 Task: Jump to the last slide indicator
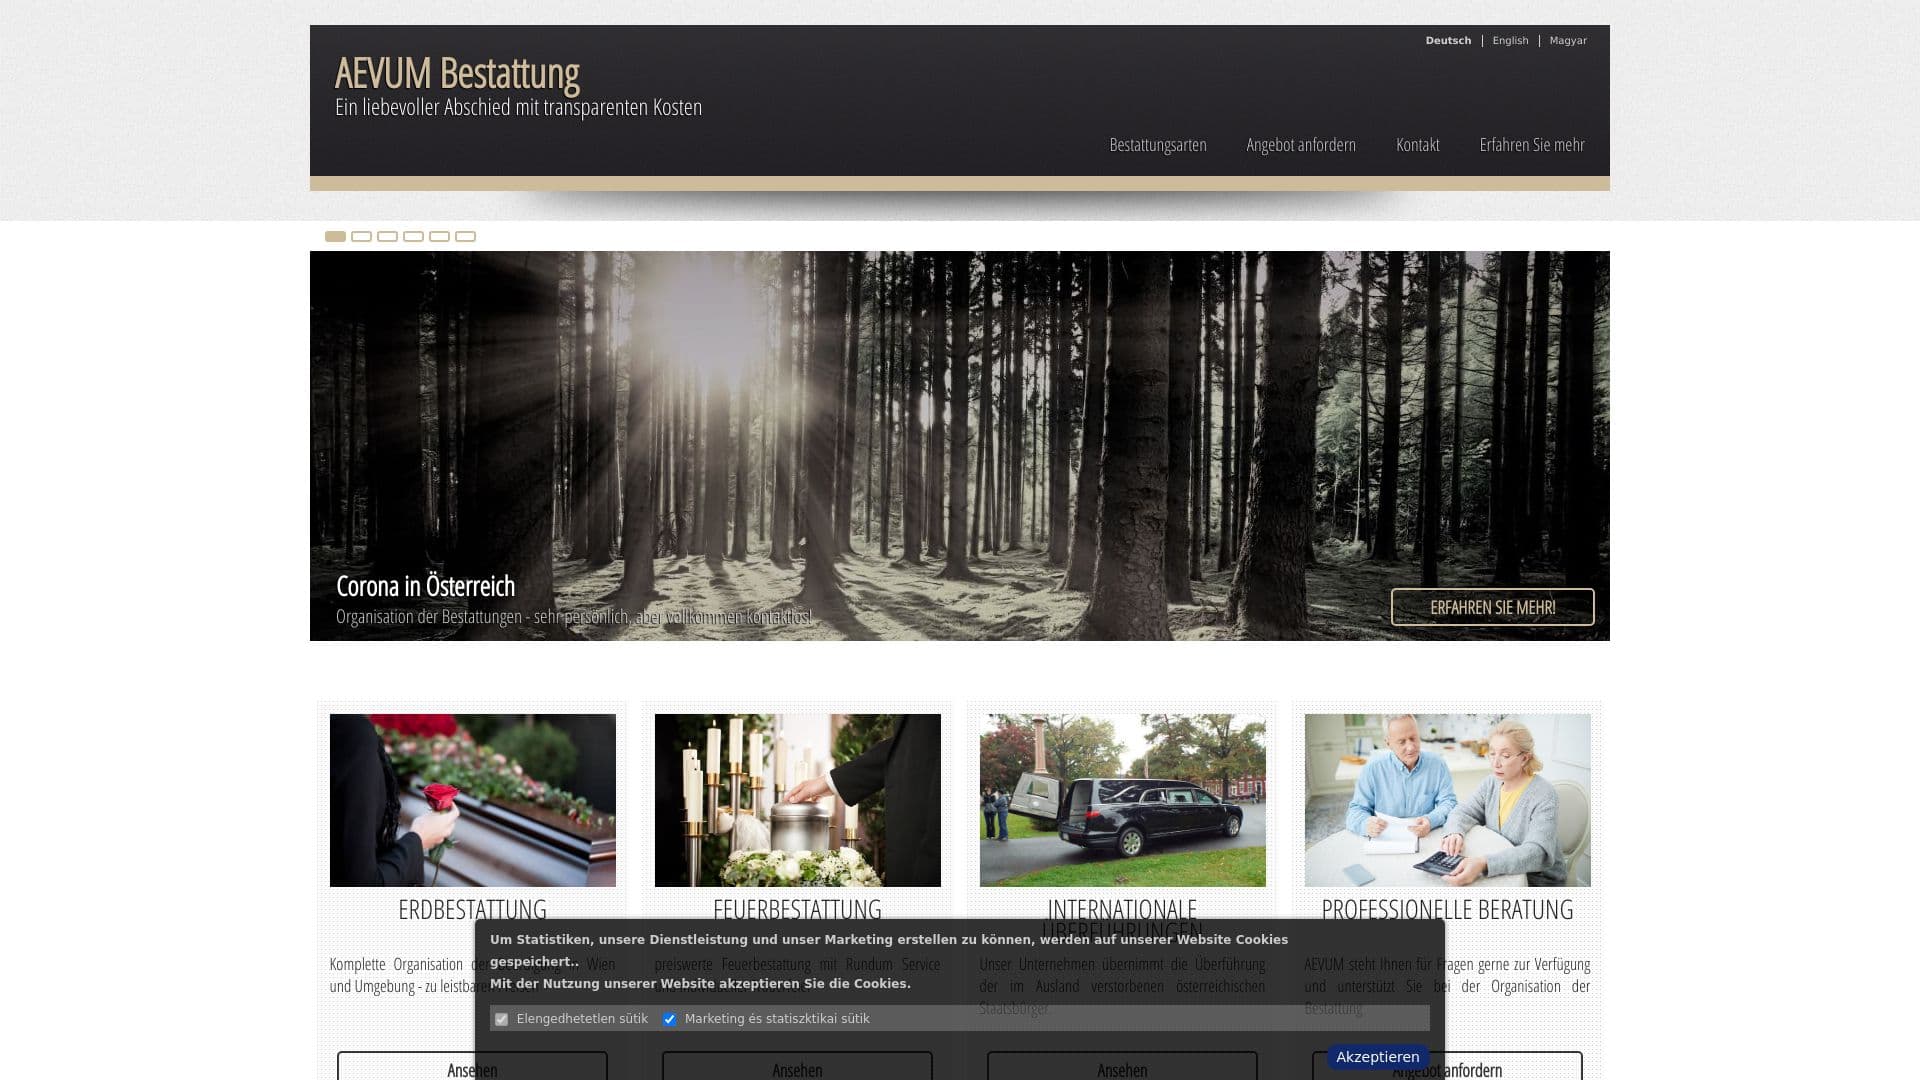pyautogui.click(x=465, y=237)
